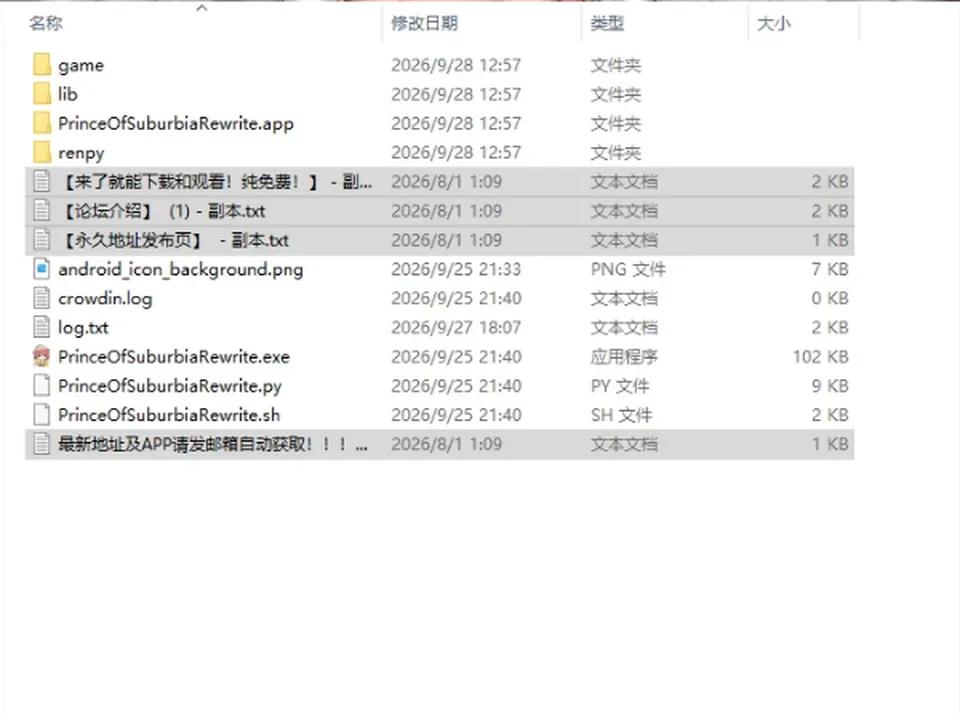The width and height of the screenshot is (960, 714).
Task: Select the 最新地址及APP请发邮箱自动获取 text file
Action: [440, 444]
